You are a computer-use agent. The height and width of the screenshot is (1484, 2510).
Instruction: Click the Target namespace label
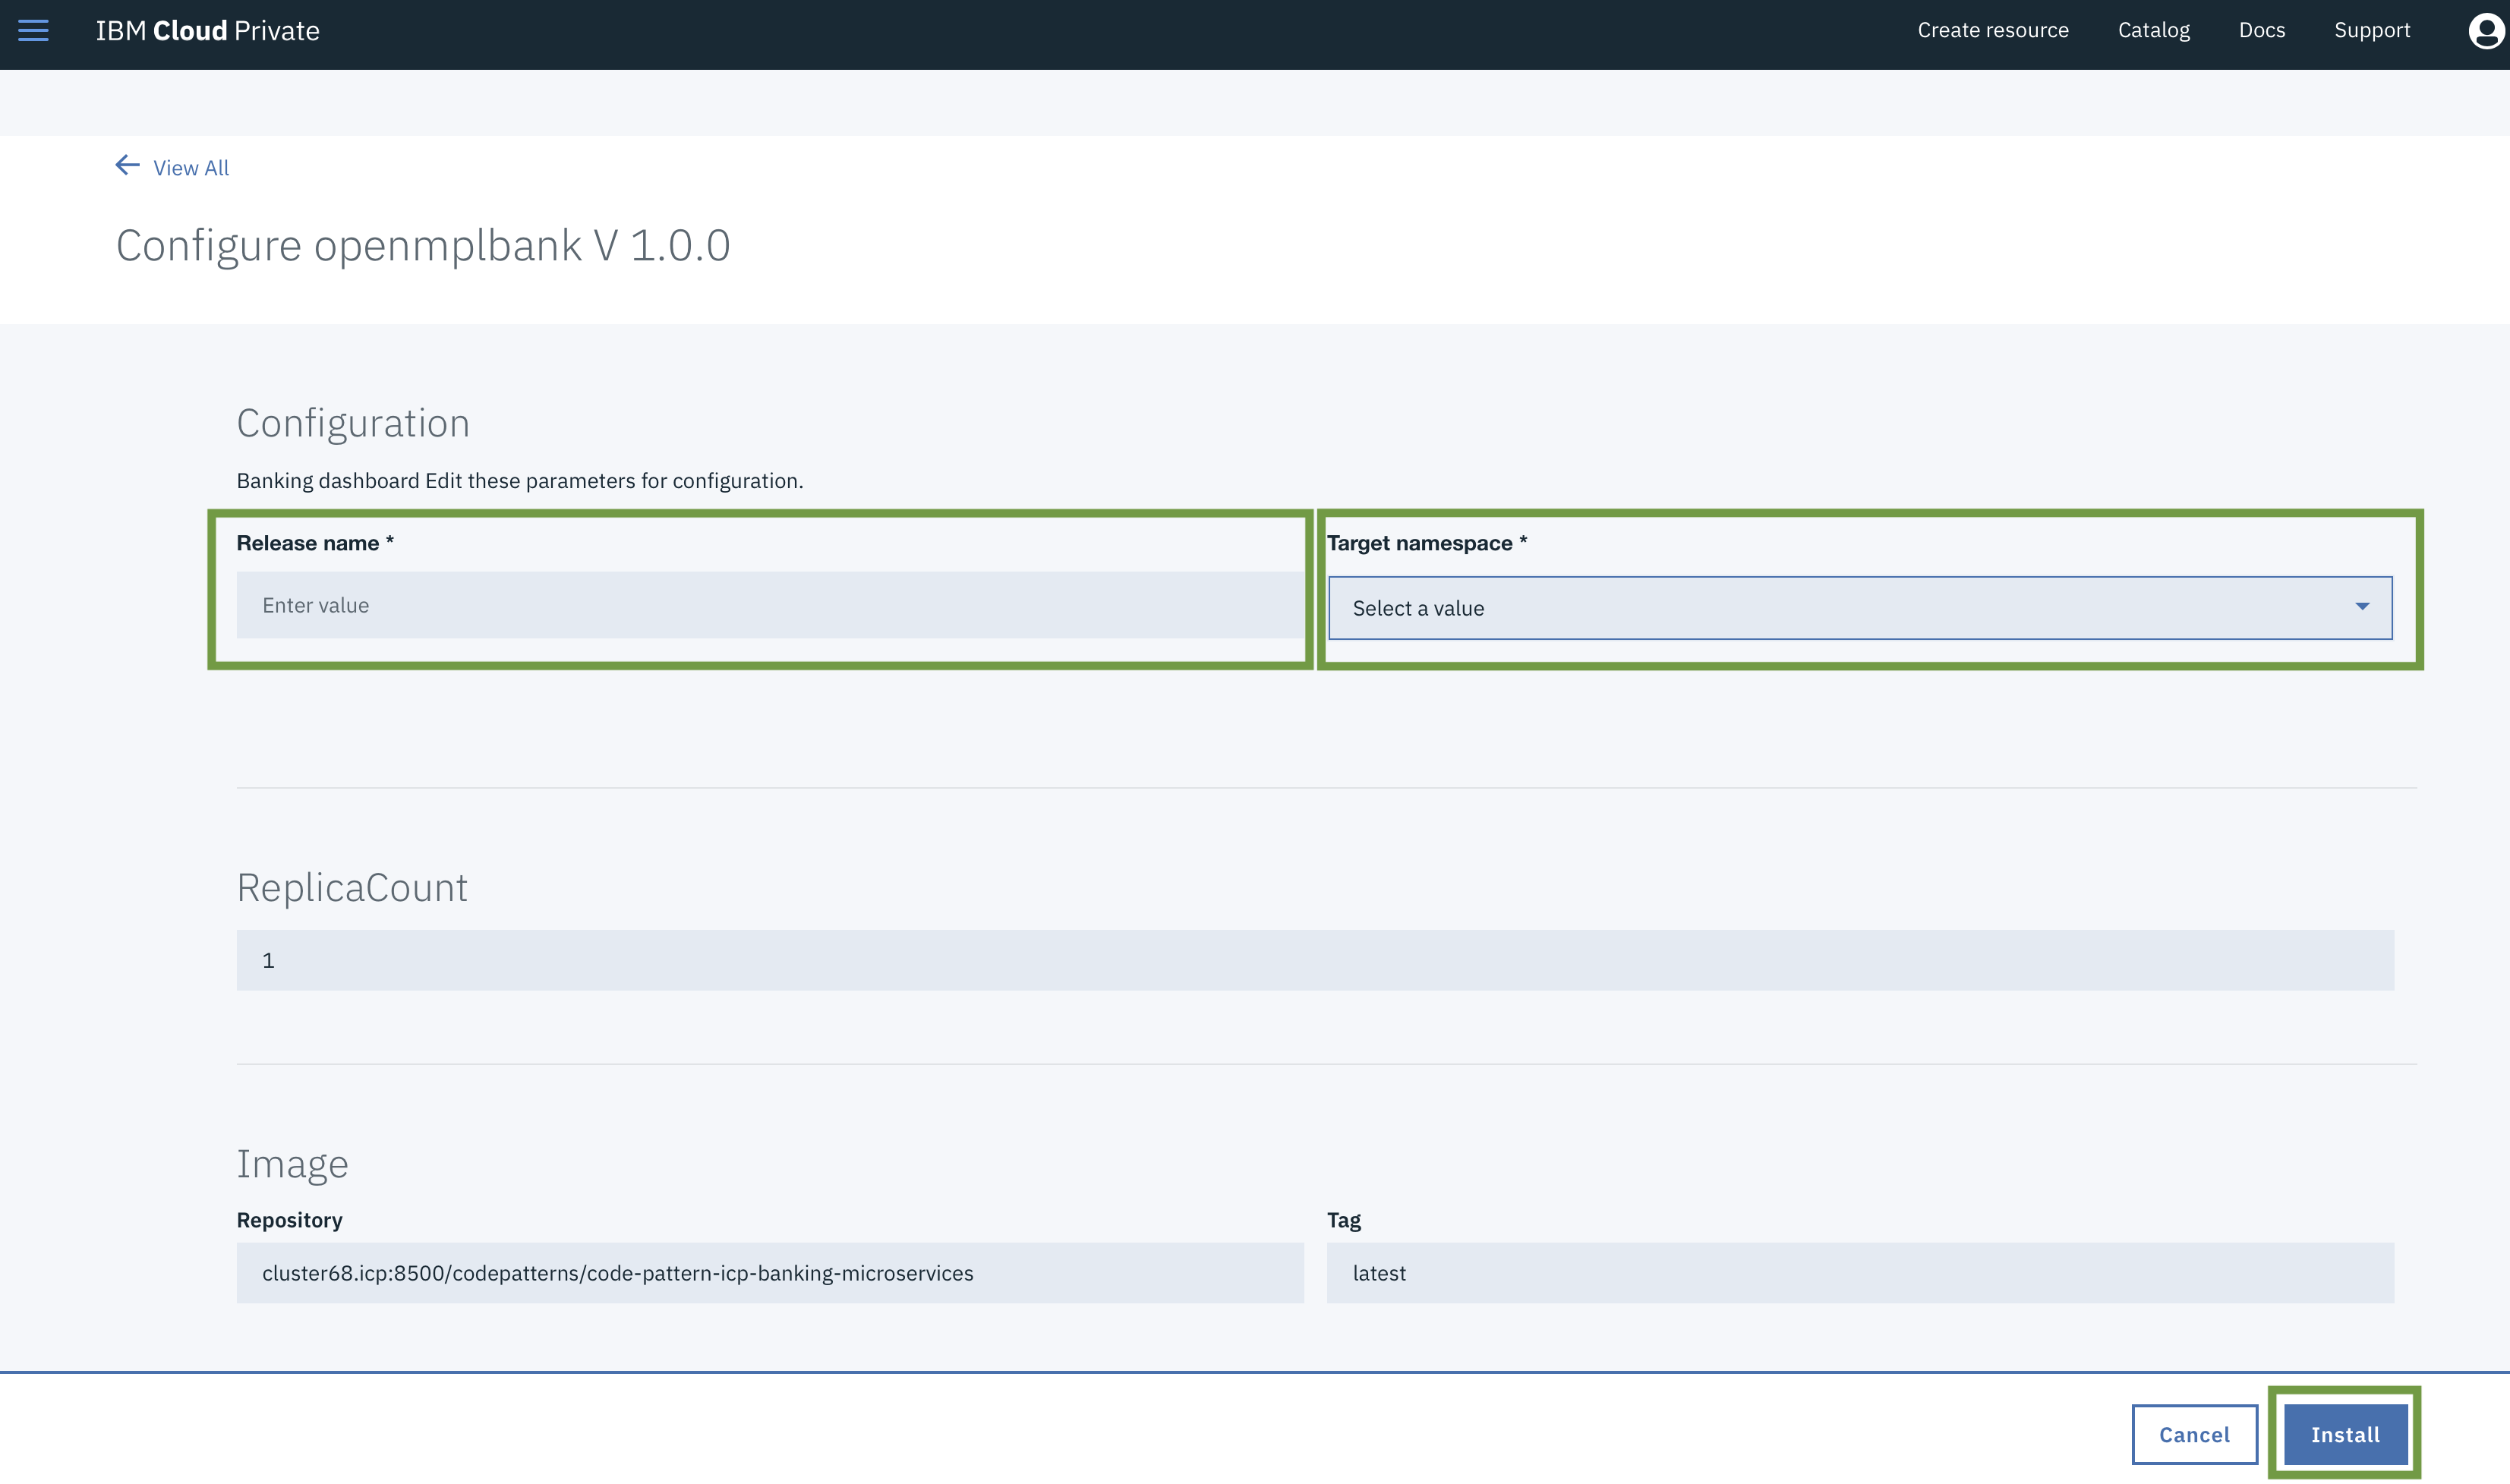tap(1419, 543)
